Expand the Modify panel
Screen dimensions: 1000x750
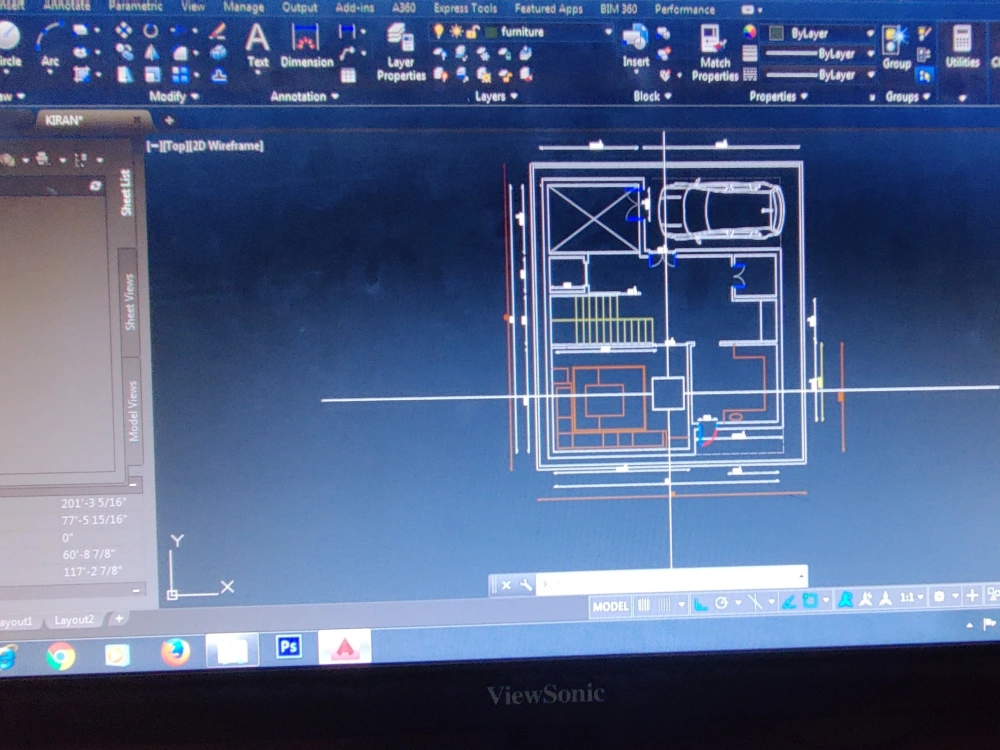[x=173, y=97]
